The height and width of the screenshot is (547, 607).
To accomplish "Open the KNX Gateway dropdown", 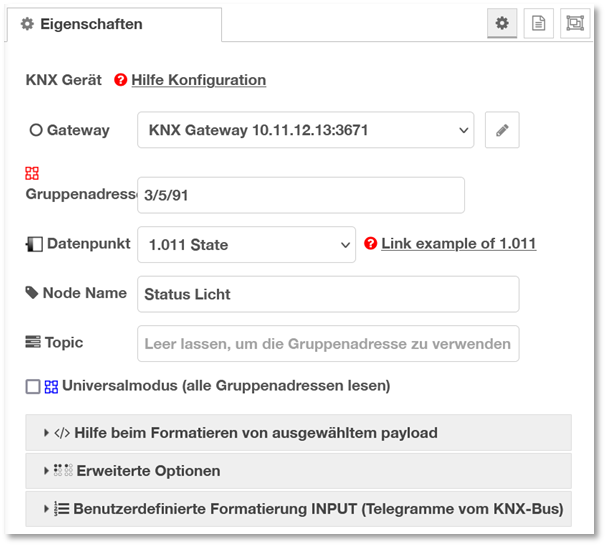I will [305, 130].
